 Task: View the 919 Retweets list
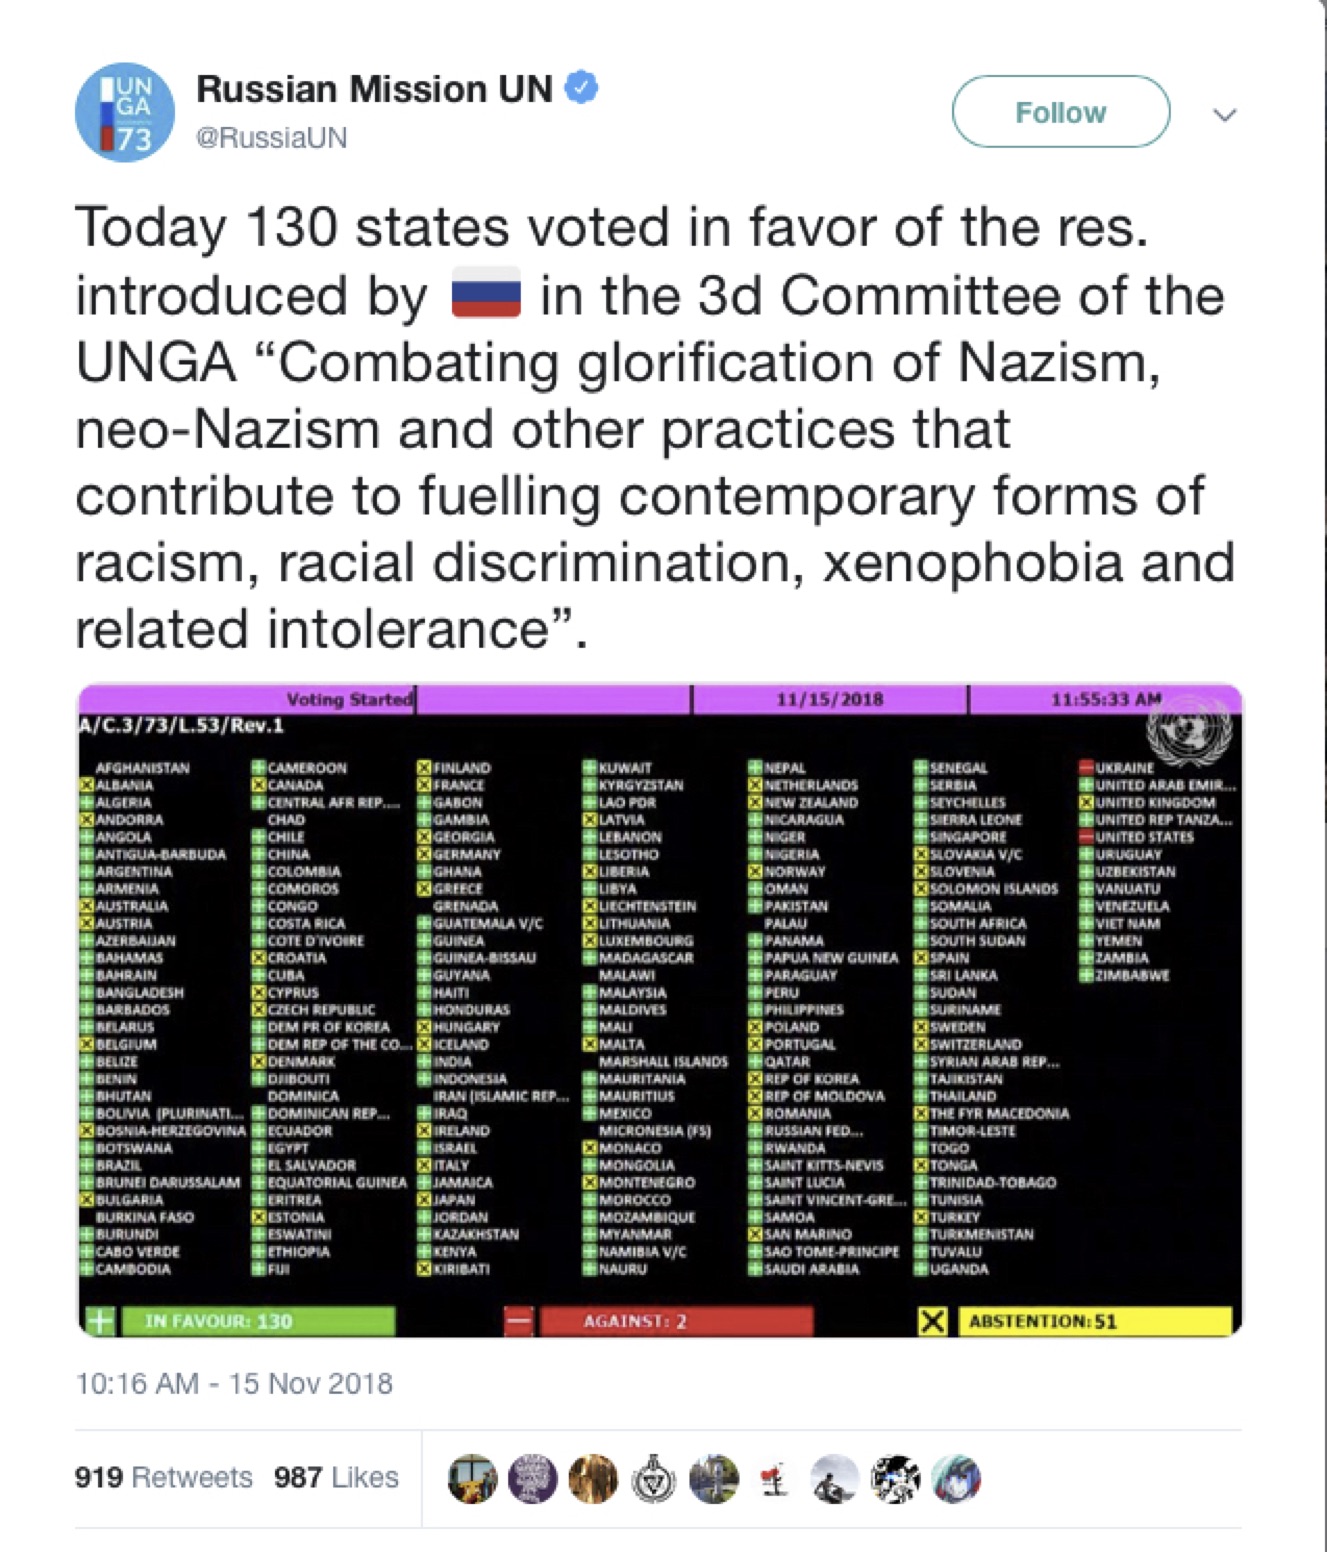(163, 1477)
